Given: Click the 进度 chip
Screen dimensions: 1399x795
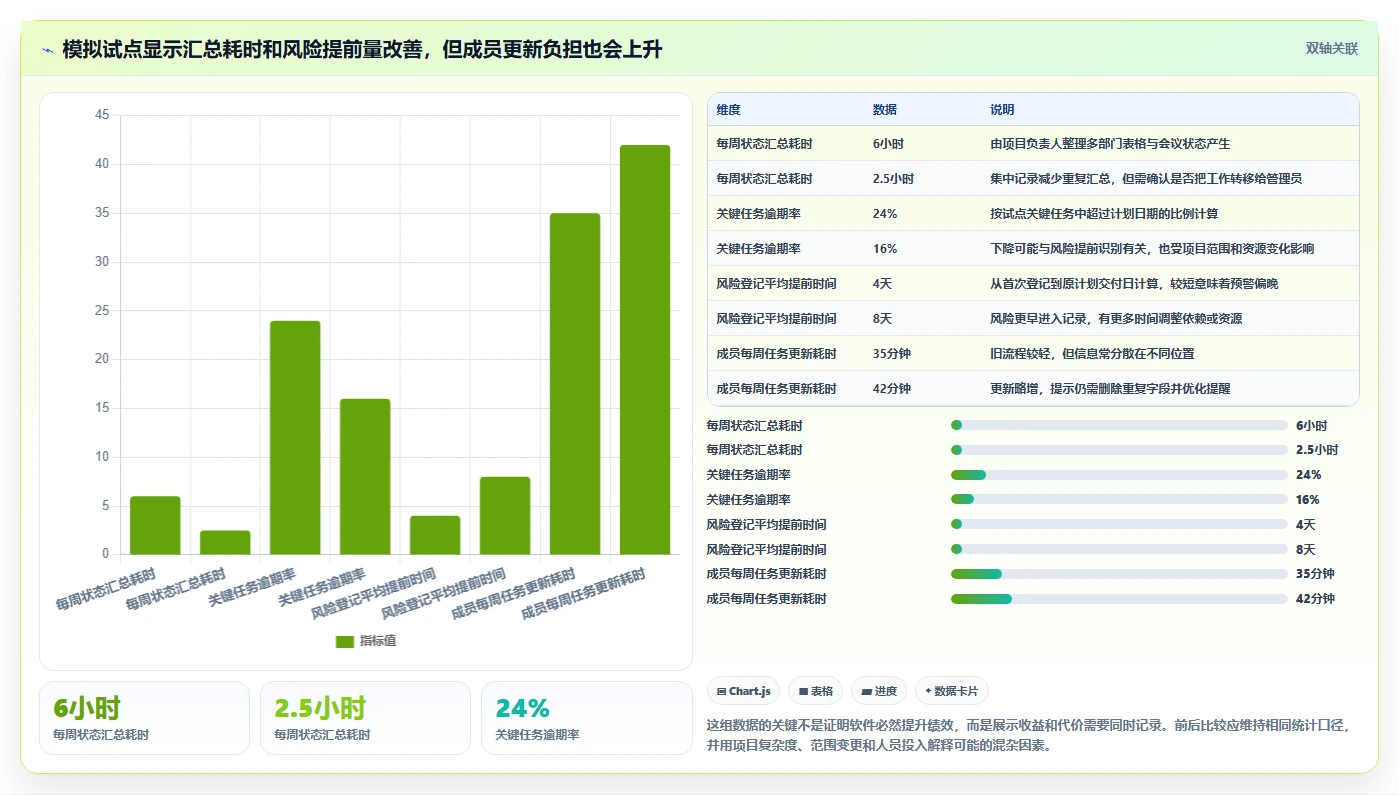Looking at the screenshot, I should click(879, 691).
